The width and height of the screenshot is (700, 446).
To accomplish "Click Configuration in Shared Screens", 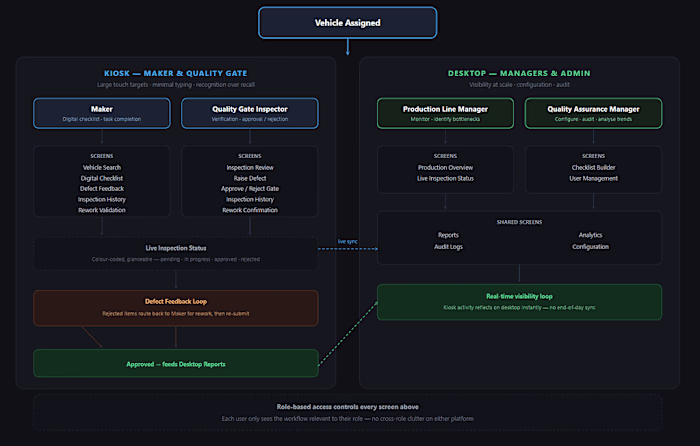I will (590, 247).
